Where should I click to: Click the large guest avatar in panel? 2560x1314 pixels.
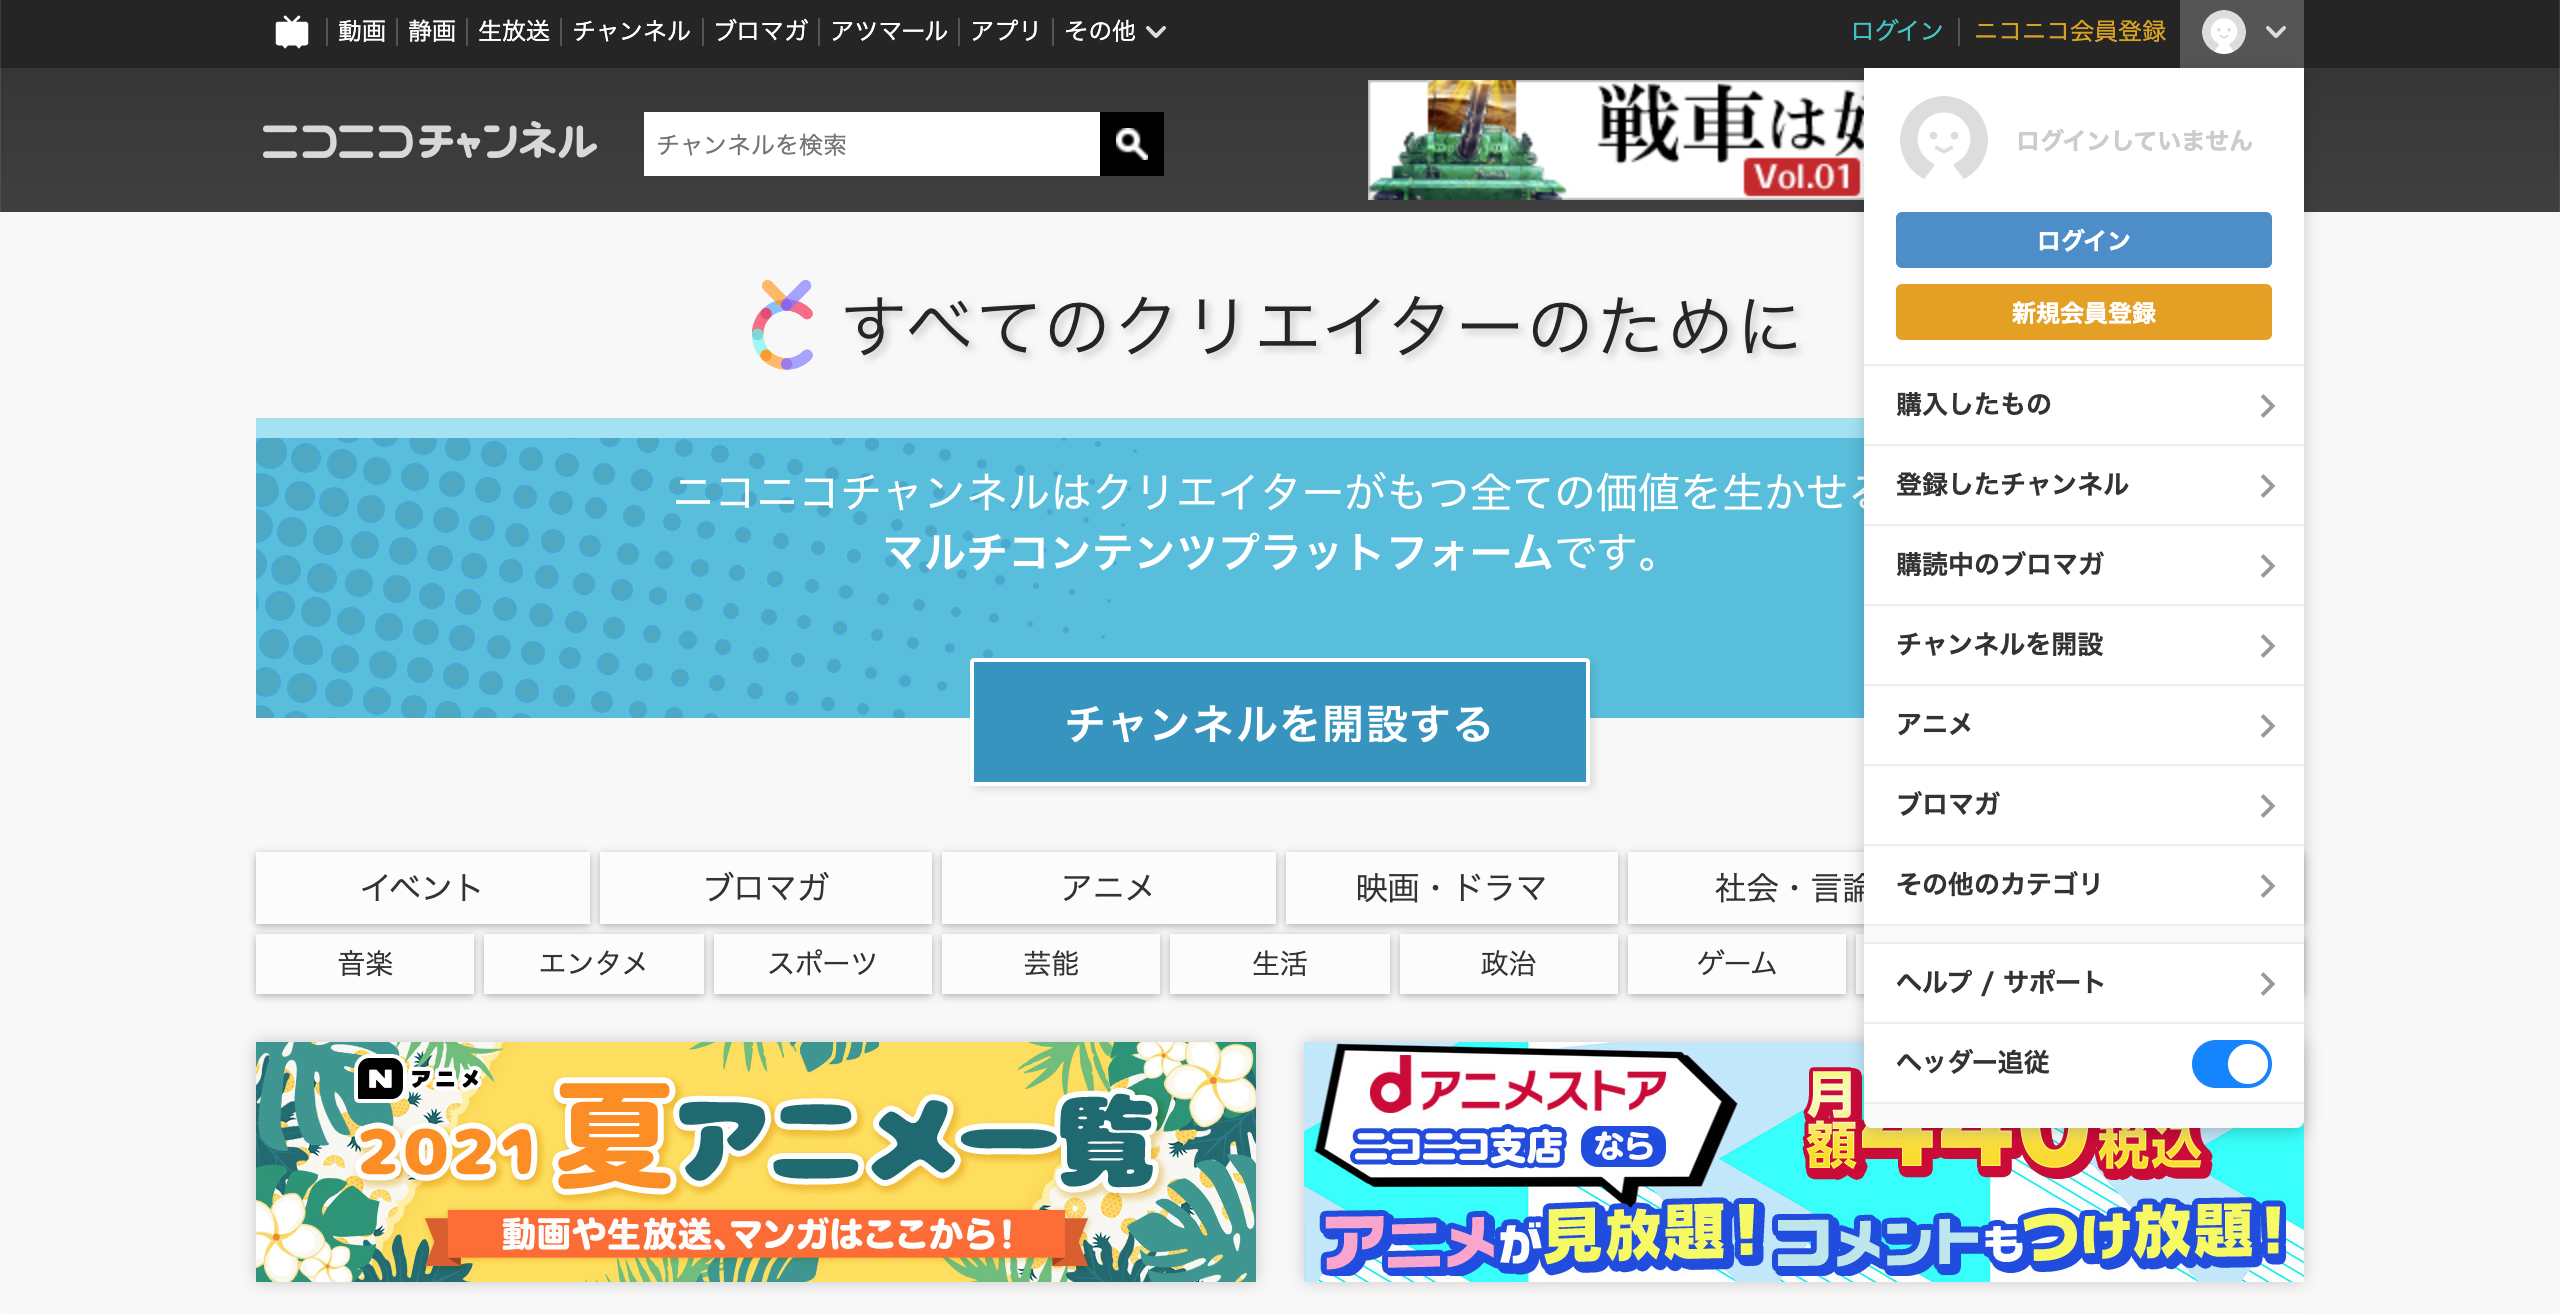point(1943,140)
